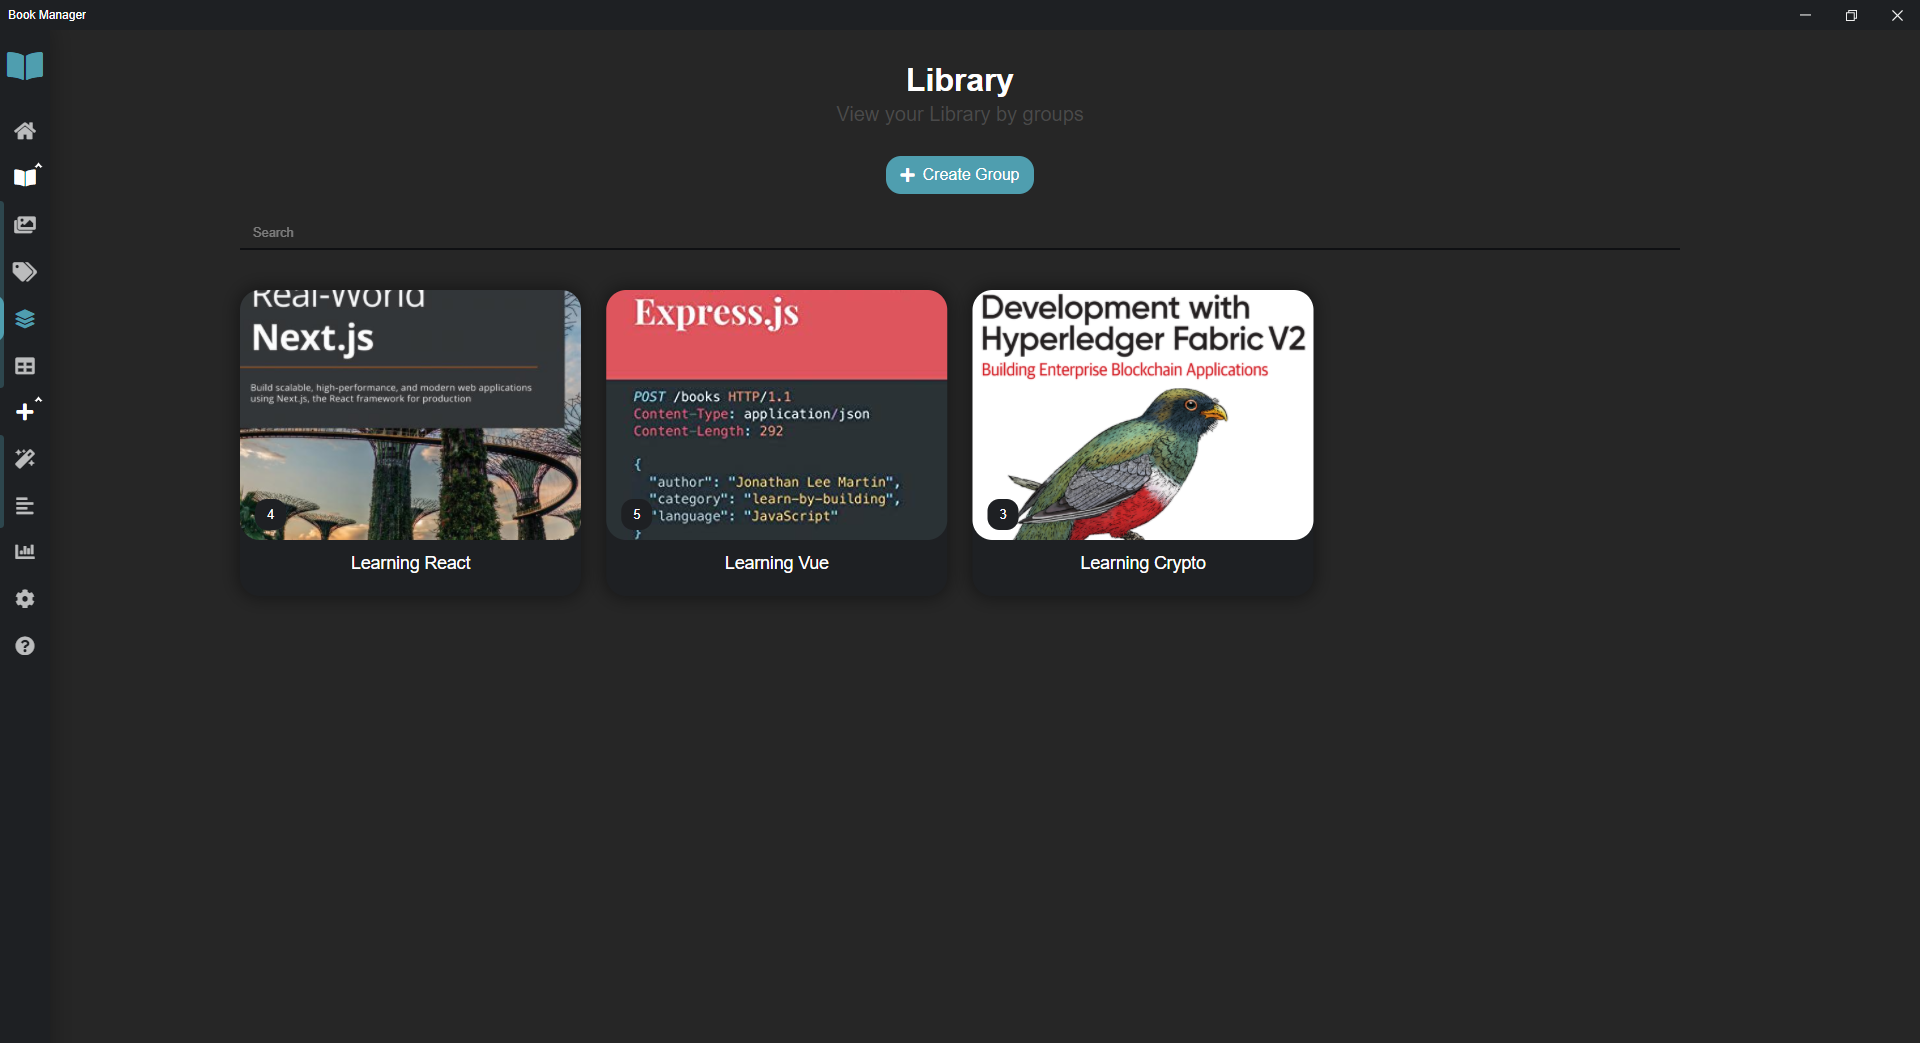
Task: Open the Learning Crypto group
Action: (1142, 440)
